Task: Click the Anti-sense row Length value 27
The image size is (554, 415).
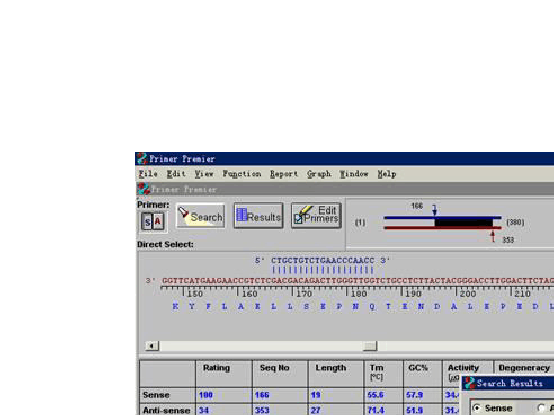Action: click(316, 410)
